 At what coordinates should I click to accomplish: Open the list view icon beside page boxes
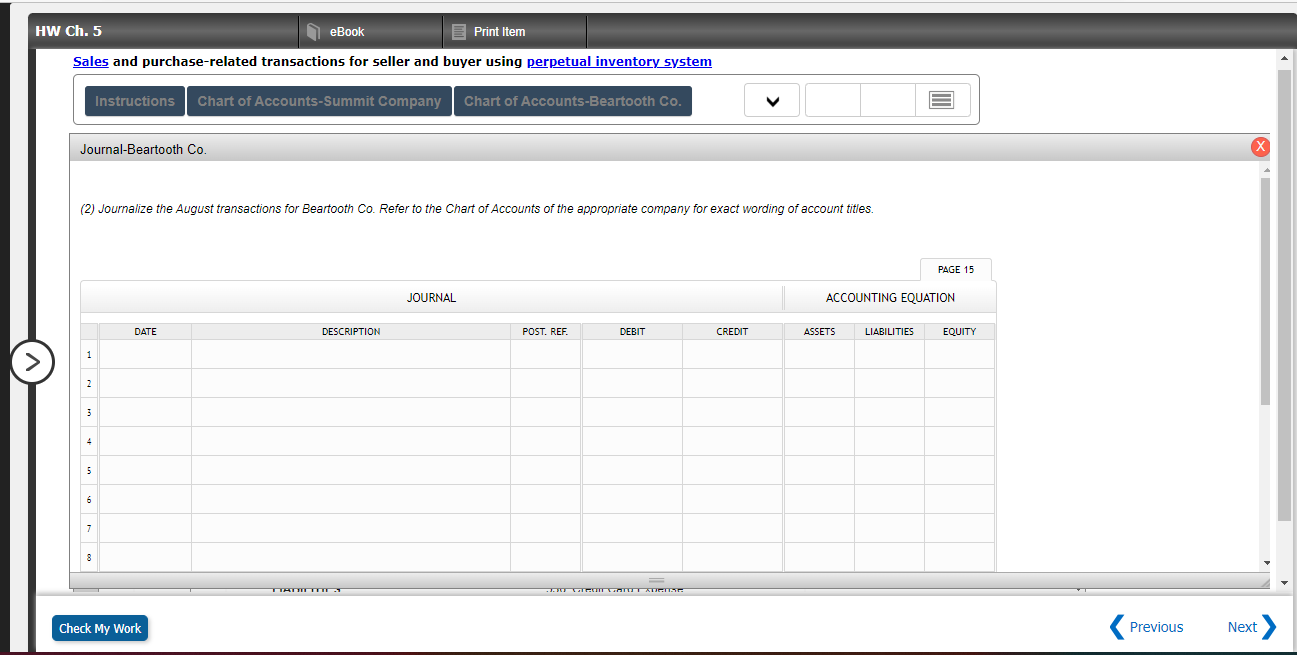click(942, 99)
